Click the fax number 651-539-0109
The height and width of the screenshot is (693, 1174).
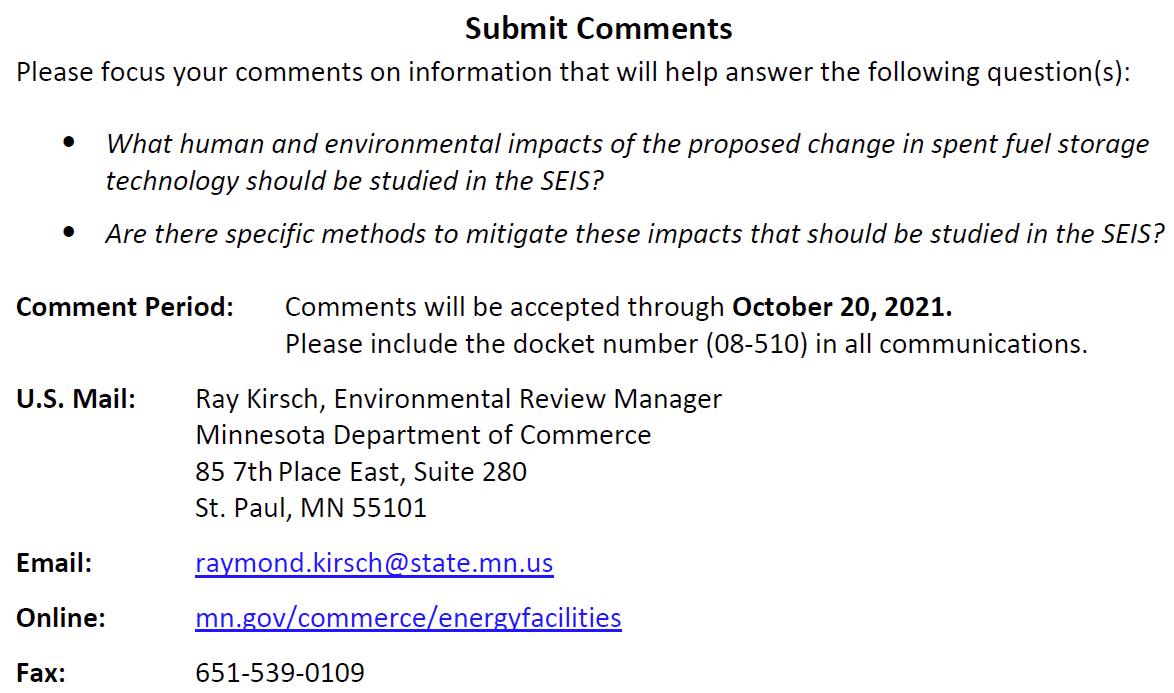280,673
